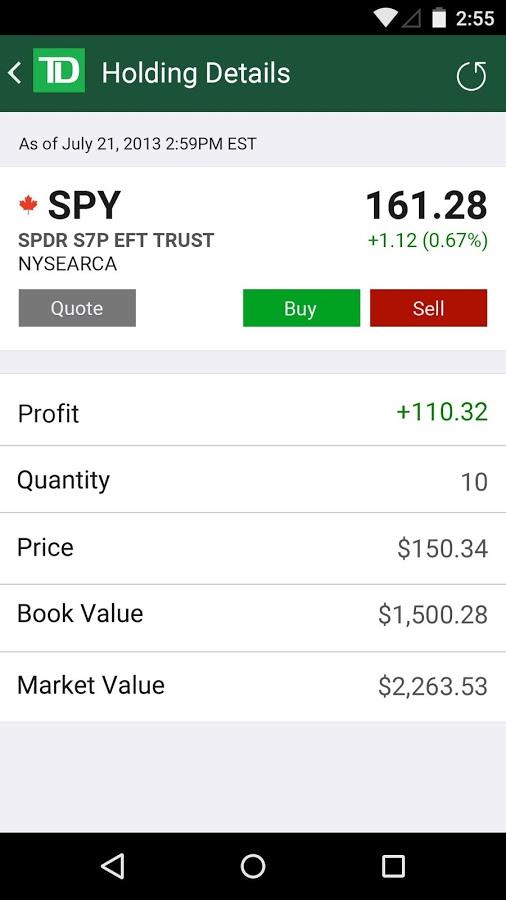
Task: Tap the battery status icon
Action: click(439, 18)
